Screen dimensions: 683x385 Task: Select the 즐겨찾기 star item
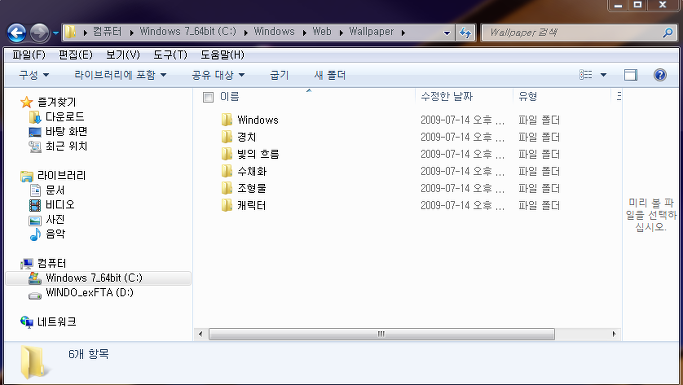click(x=49, y=102)
